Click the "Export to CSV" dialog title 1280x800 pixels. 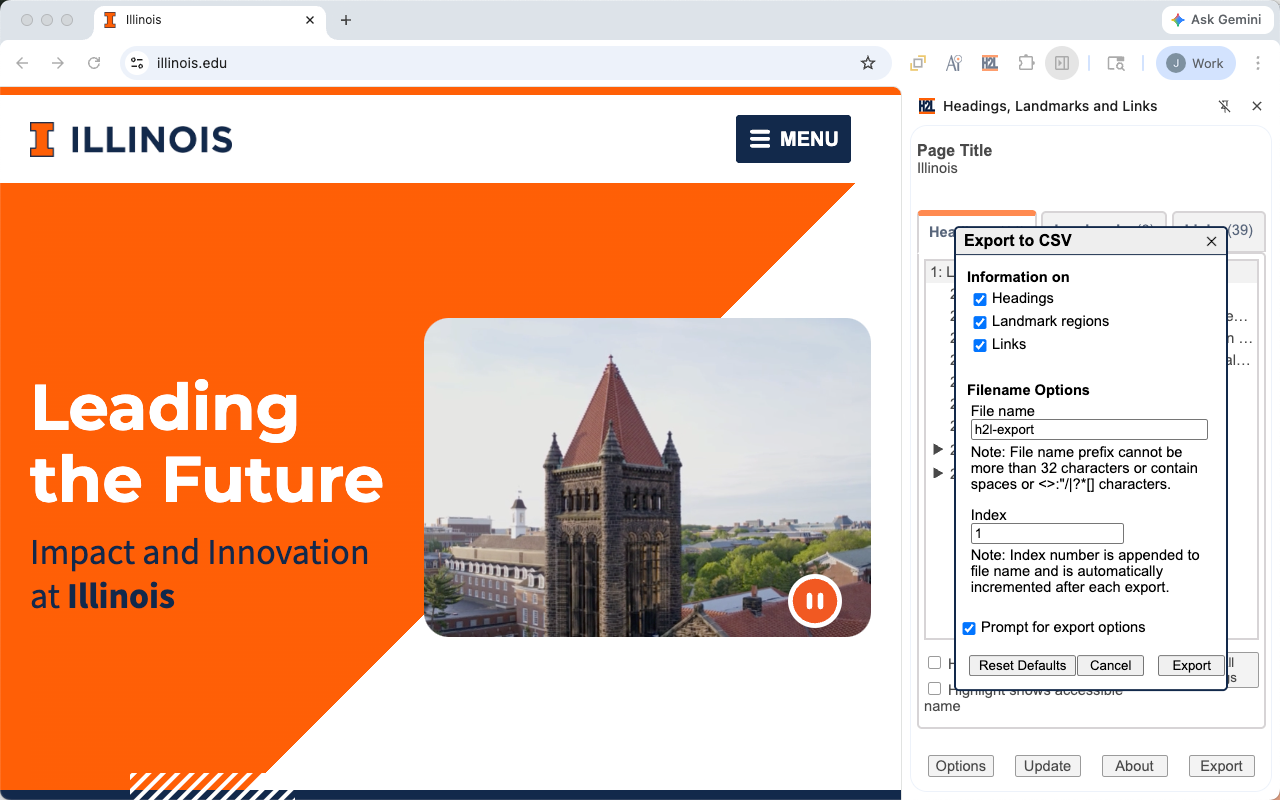(1017, 241)
